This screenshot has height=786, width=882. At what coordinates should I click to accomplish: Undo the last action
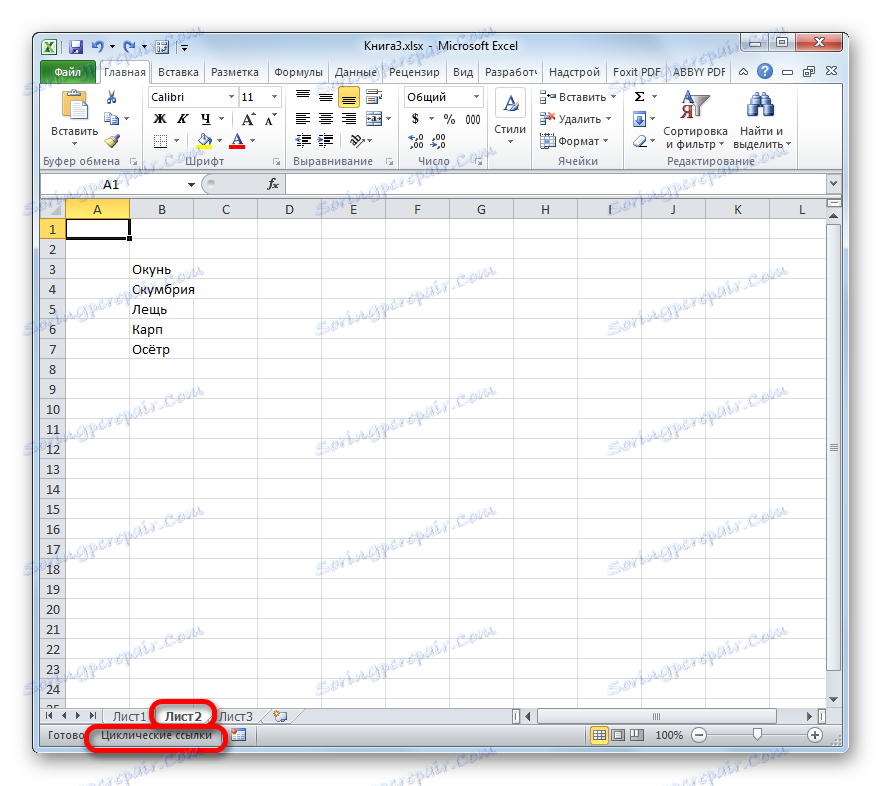click(x=98, y=47)
